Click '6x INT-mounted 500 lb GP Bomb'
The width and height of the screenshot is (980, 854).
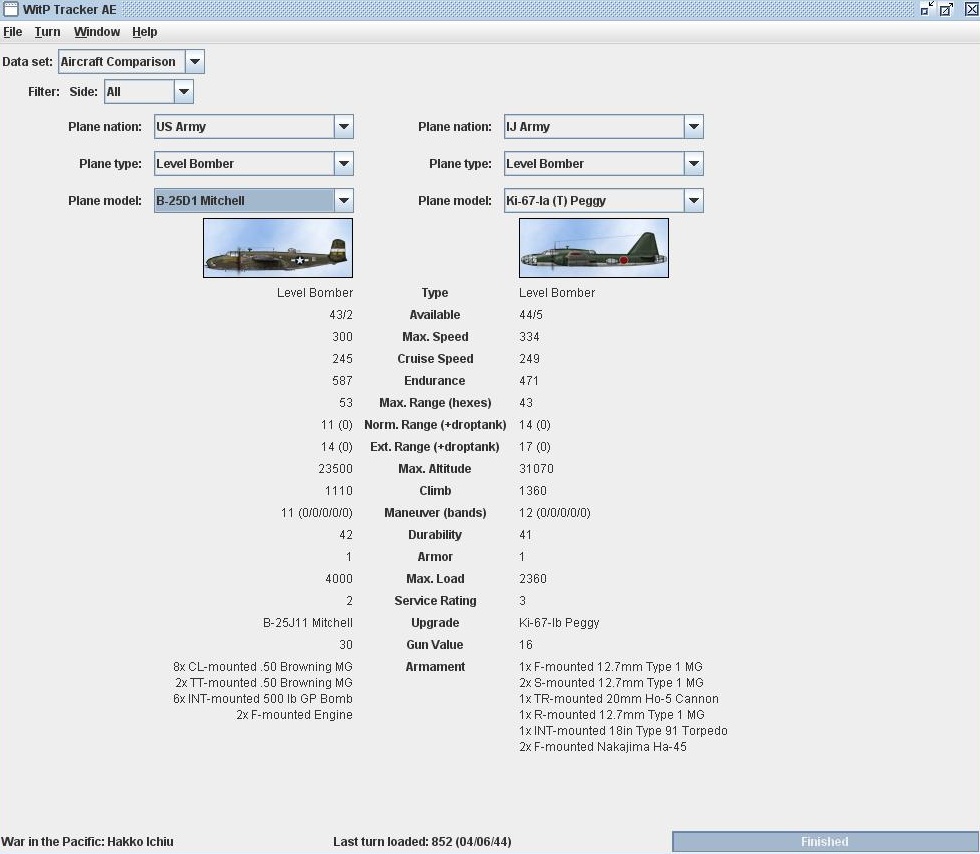tap(262, 699)
